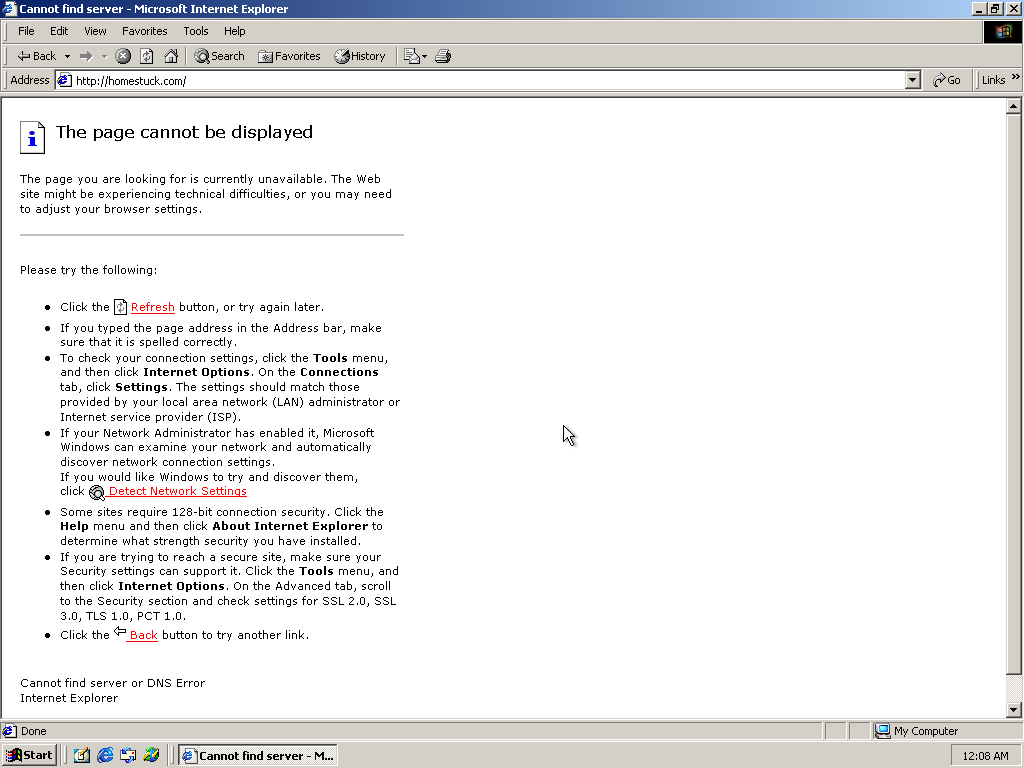Open the File menu

[26, 31]
